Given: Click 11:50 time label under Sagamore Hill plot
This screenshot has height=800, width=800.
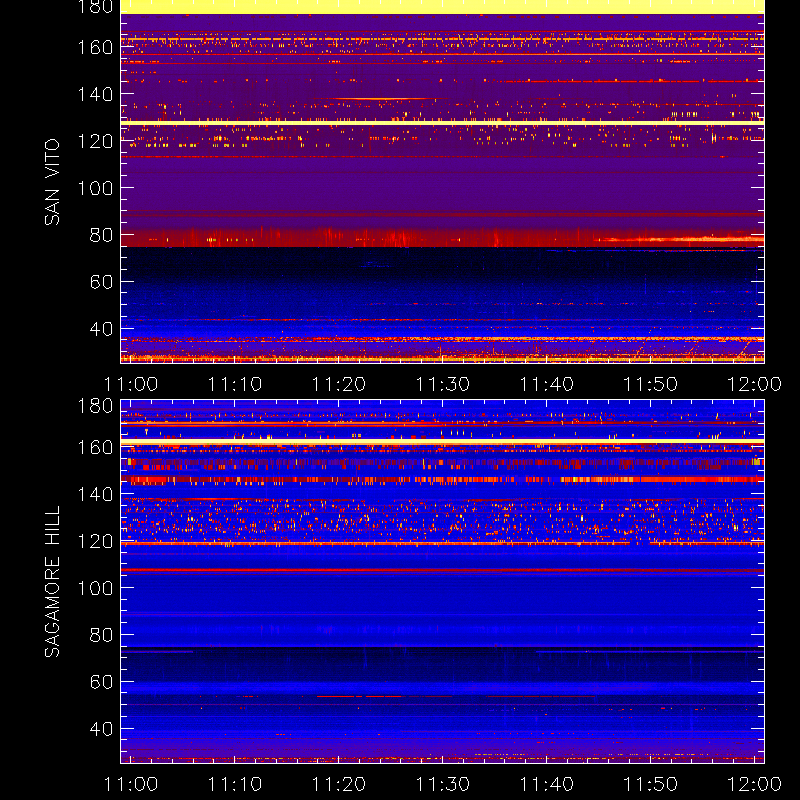Looking at the screenshot, I should click(x=651, y=784).
